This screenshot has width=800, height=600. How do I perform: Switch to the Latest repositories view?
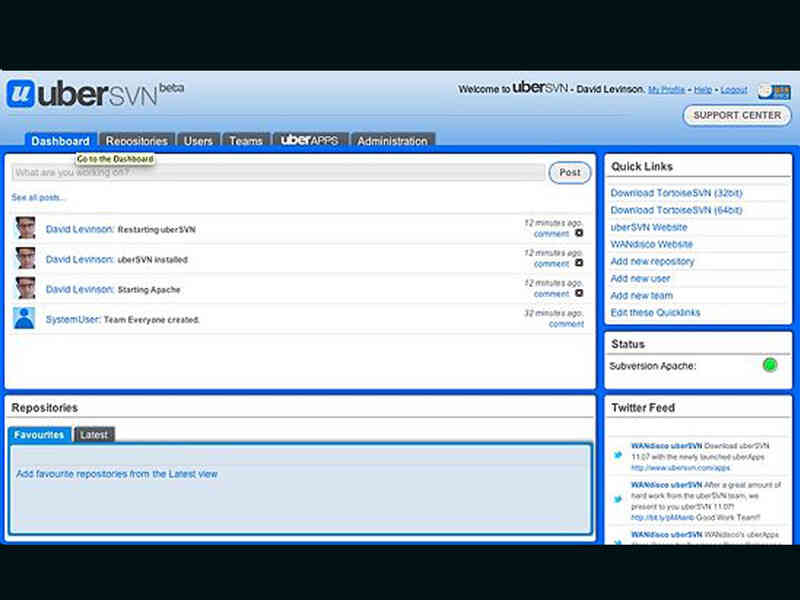click(94, 434)
